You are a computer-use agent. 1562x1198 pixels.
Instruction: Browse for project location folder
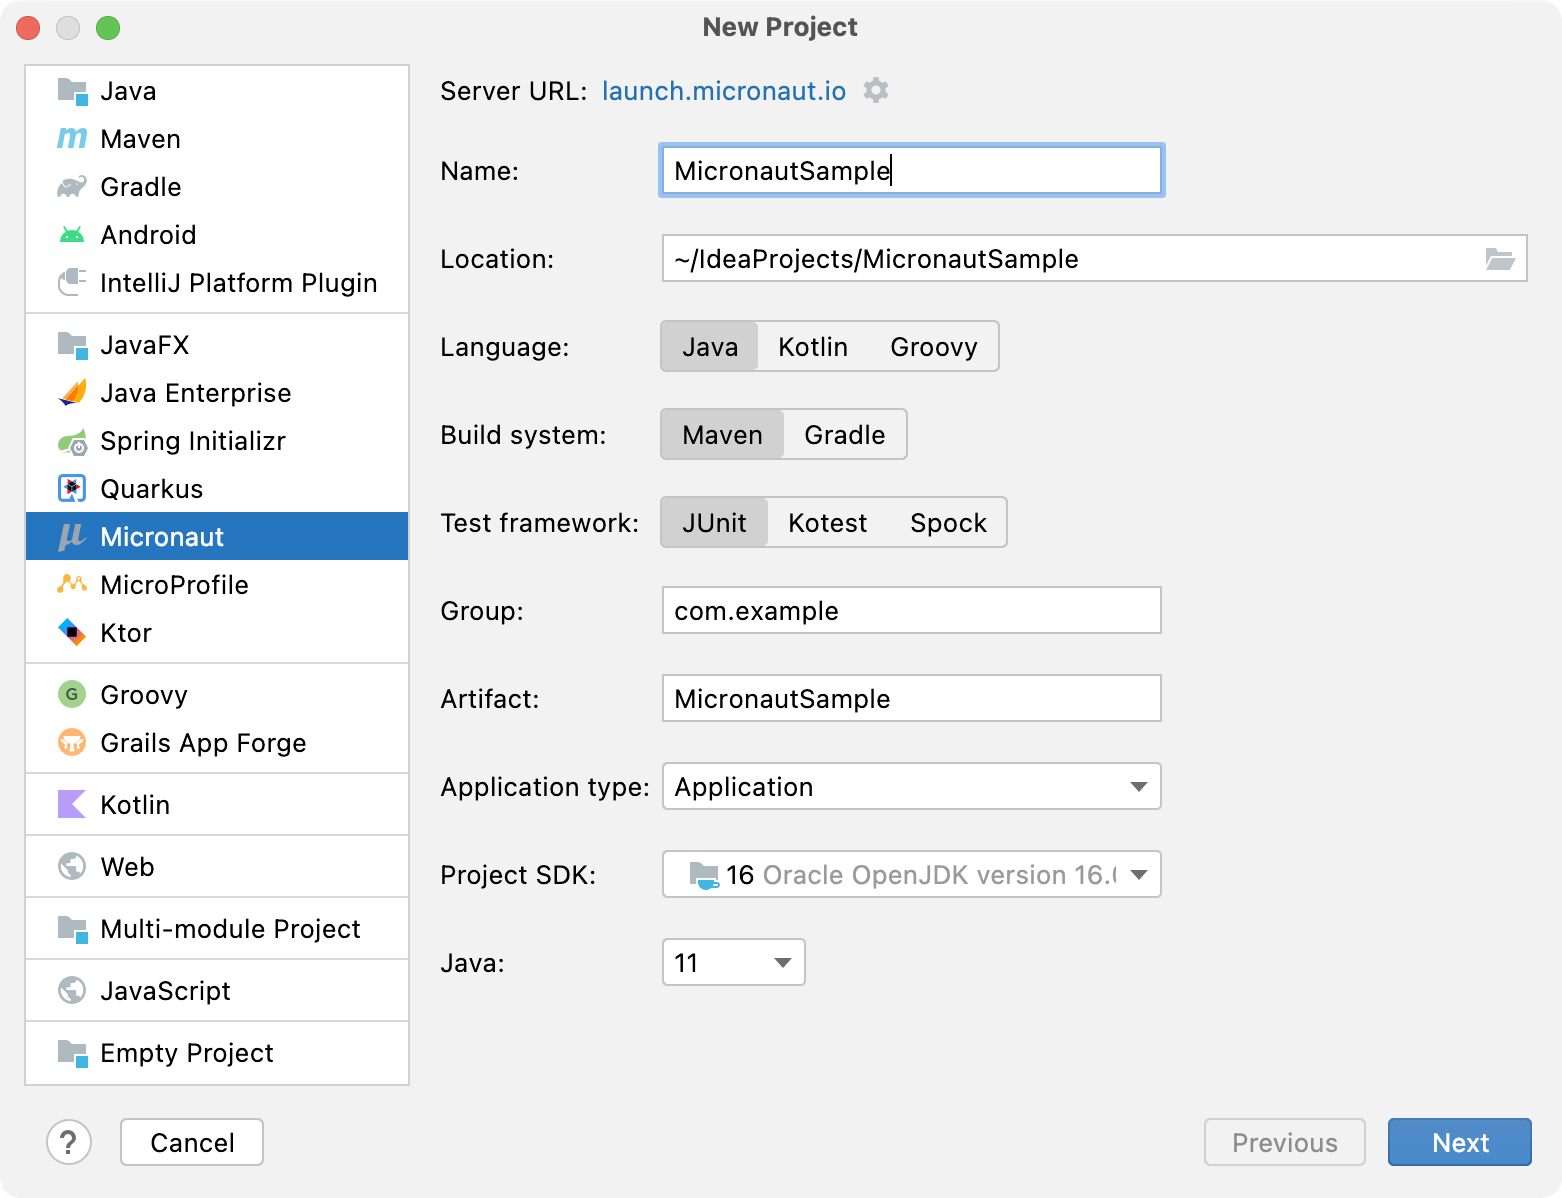[x=1499, y=259]
